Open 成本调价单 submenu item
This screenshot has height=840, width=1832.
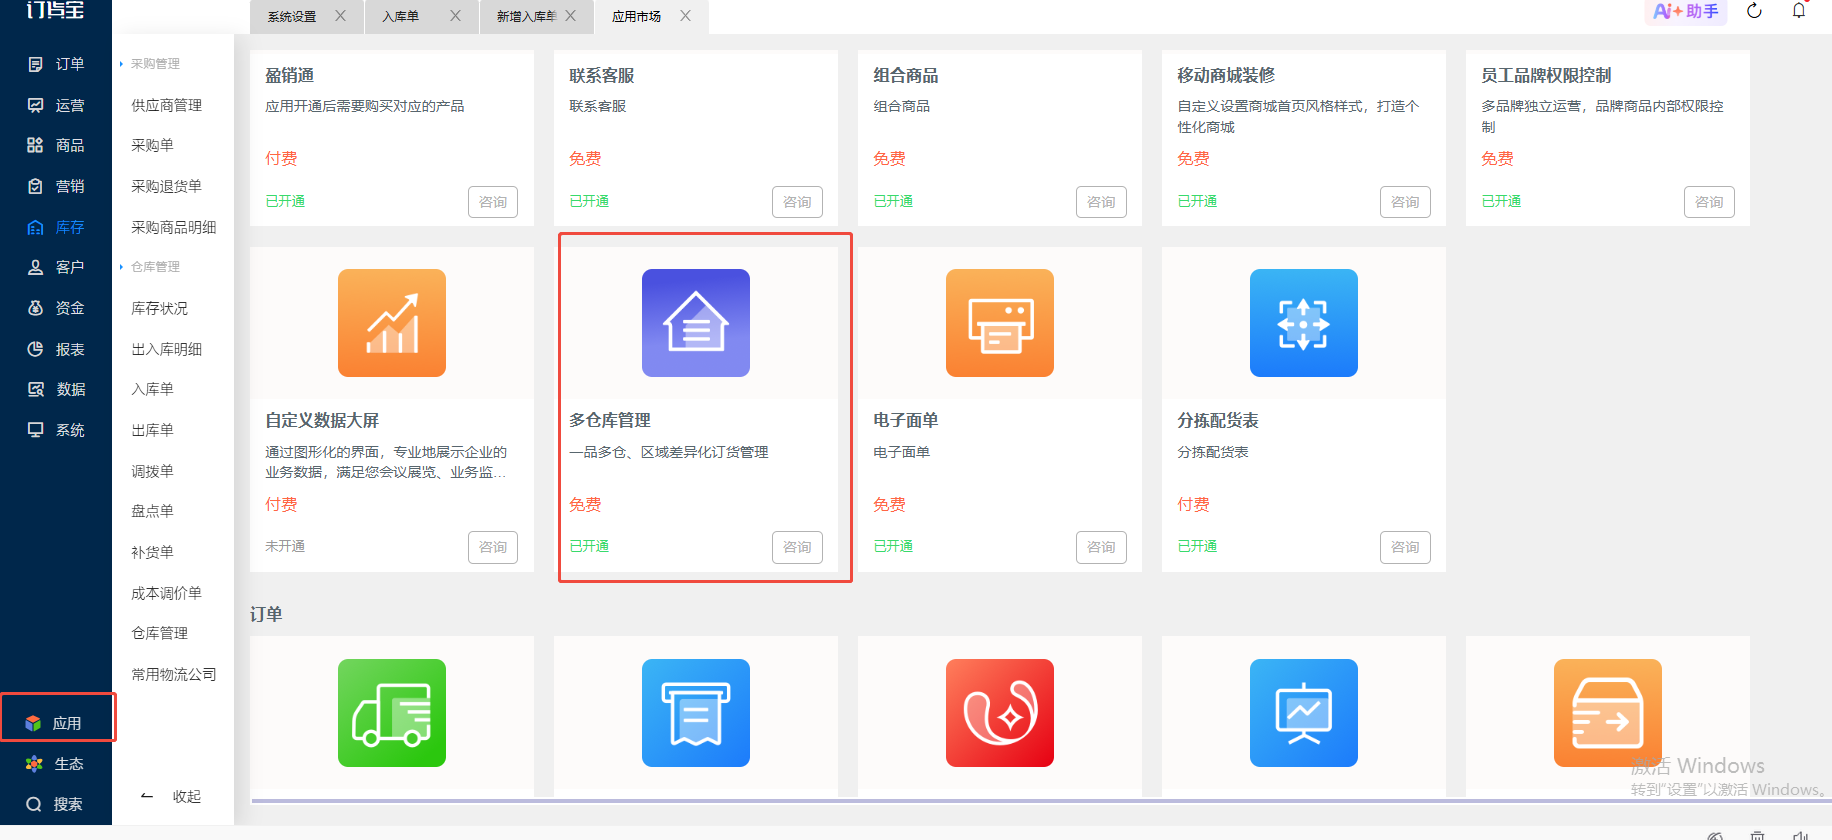coord(166,593)
